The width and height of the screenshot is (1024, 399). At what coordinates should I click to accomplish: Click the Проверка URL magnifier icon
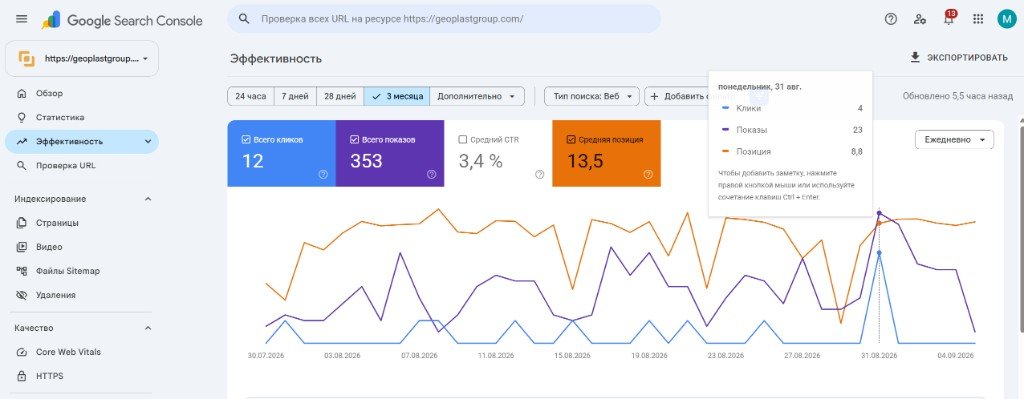click(22, 165)
